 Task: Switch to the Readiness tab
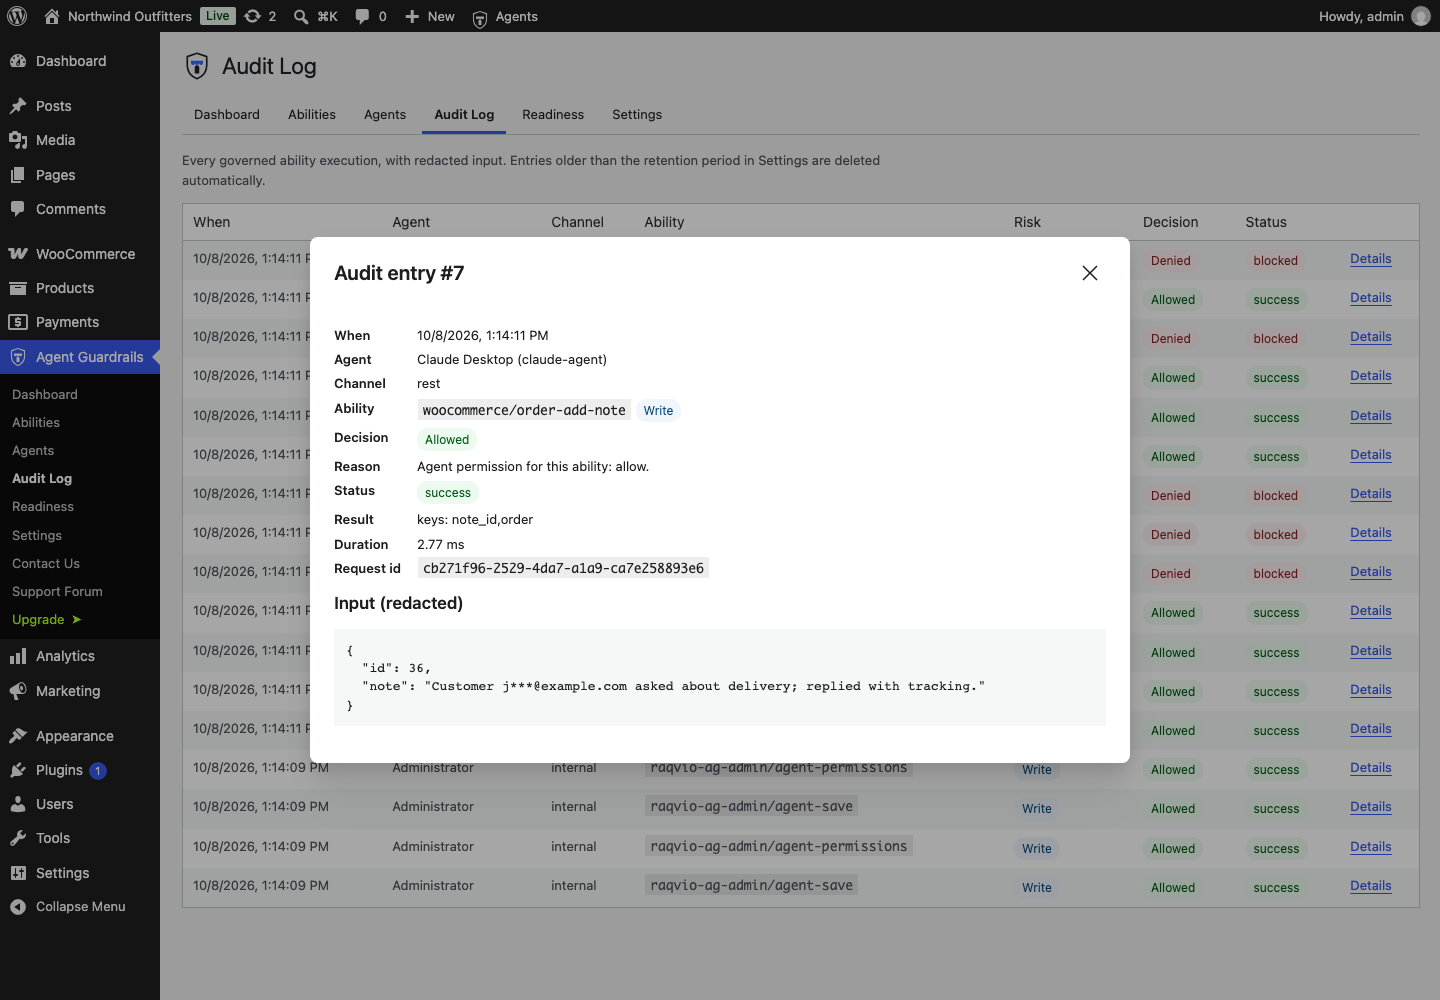coord(553,115)
